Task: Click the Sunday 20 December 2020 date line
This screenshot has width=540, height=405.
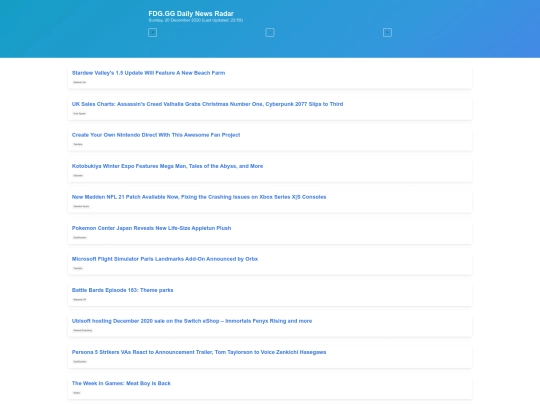Action: pyautogui.click(x=196, y=20)
